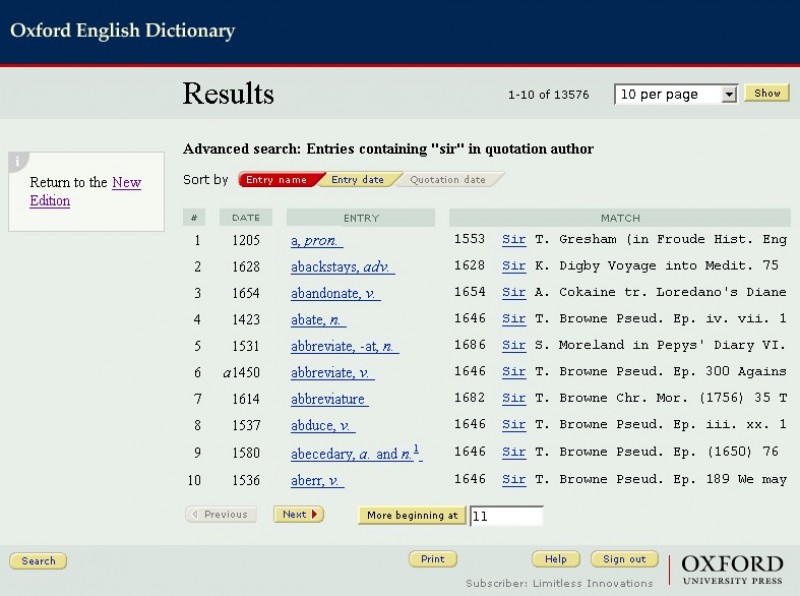The height and width of the screenshot is (596, 800).
Task: Click the Sign out button
Action: click(x=624, y=559)
